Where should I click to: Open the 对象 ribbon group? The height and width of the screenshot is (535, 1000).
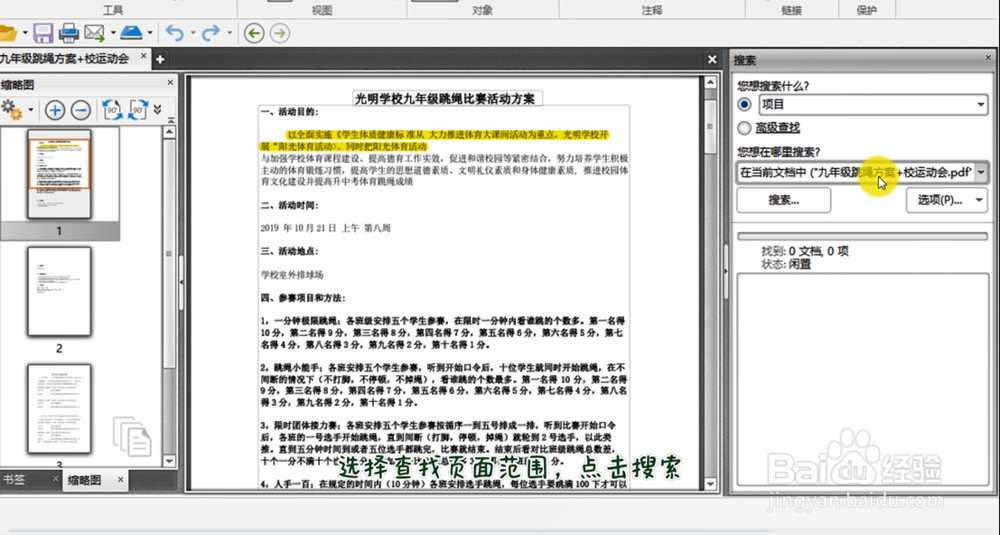pos(483,10)
